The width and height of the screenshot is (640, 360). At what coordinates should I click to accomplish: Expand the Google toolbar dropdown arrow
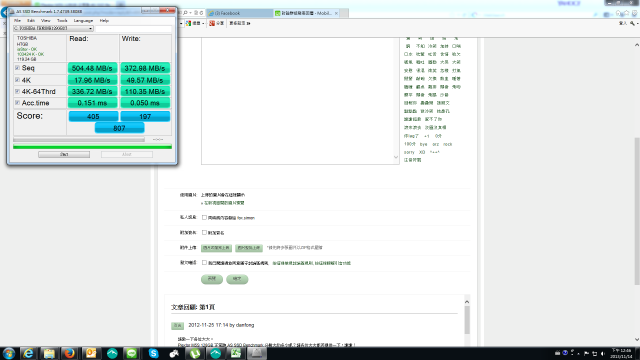(x=203, y=23)
